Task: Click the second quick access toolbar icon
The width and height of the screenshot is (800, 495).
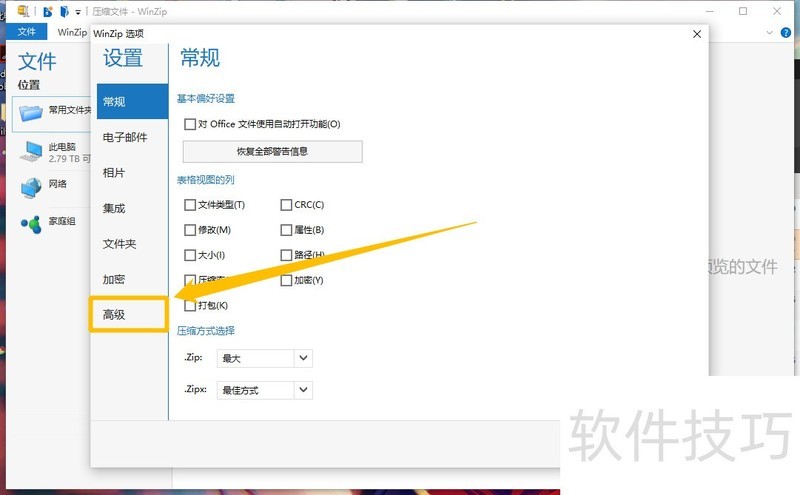Action: pos(65,11)
